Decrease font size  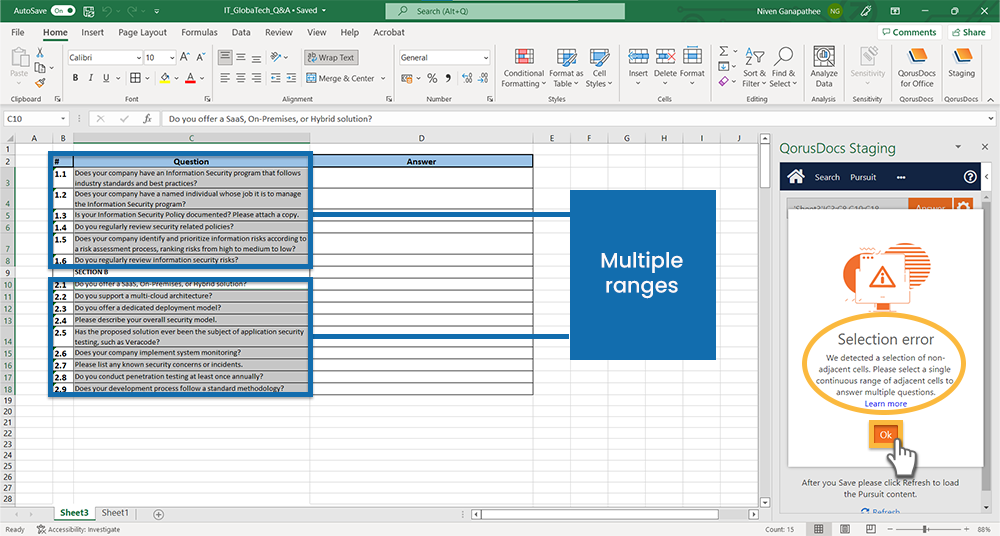point(200,57)
